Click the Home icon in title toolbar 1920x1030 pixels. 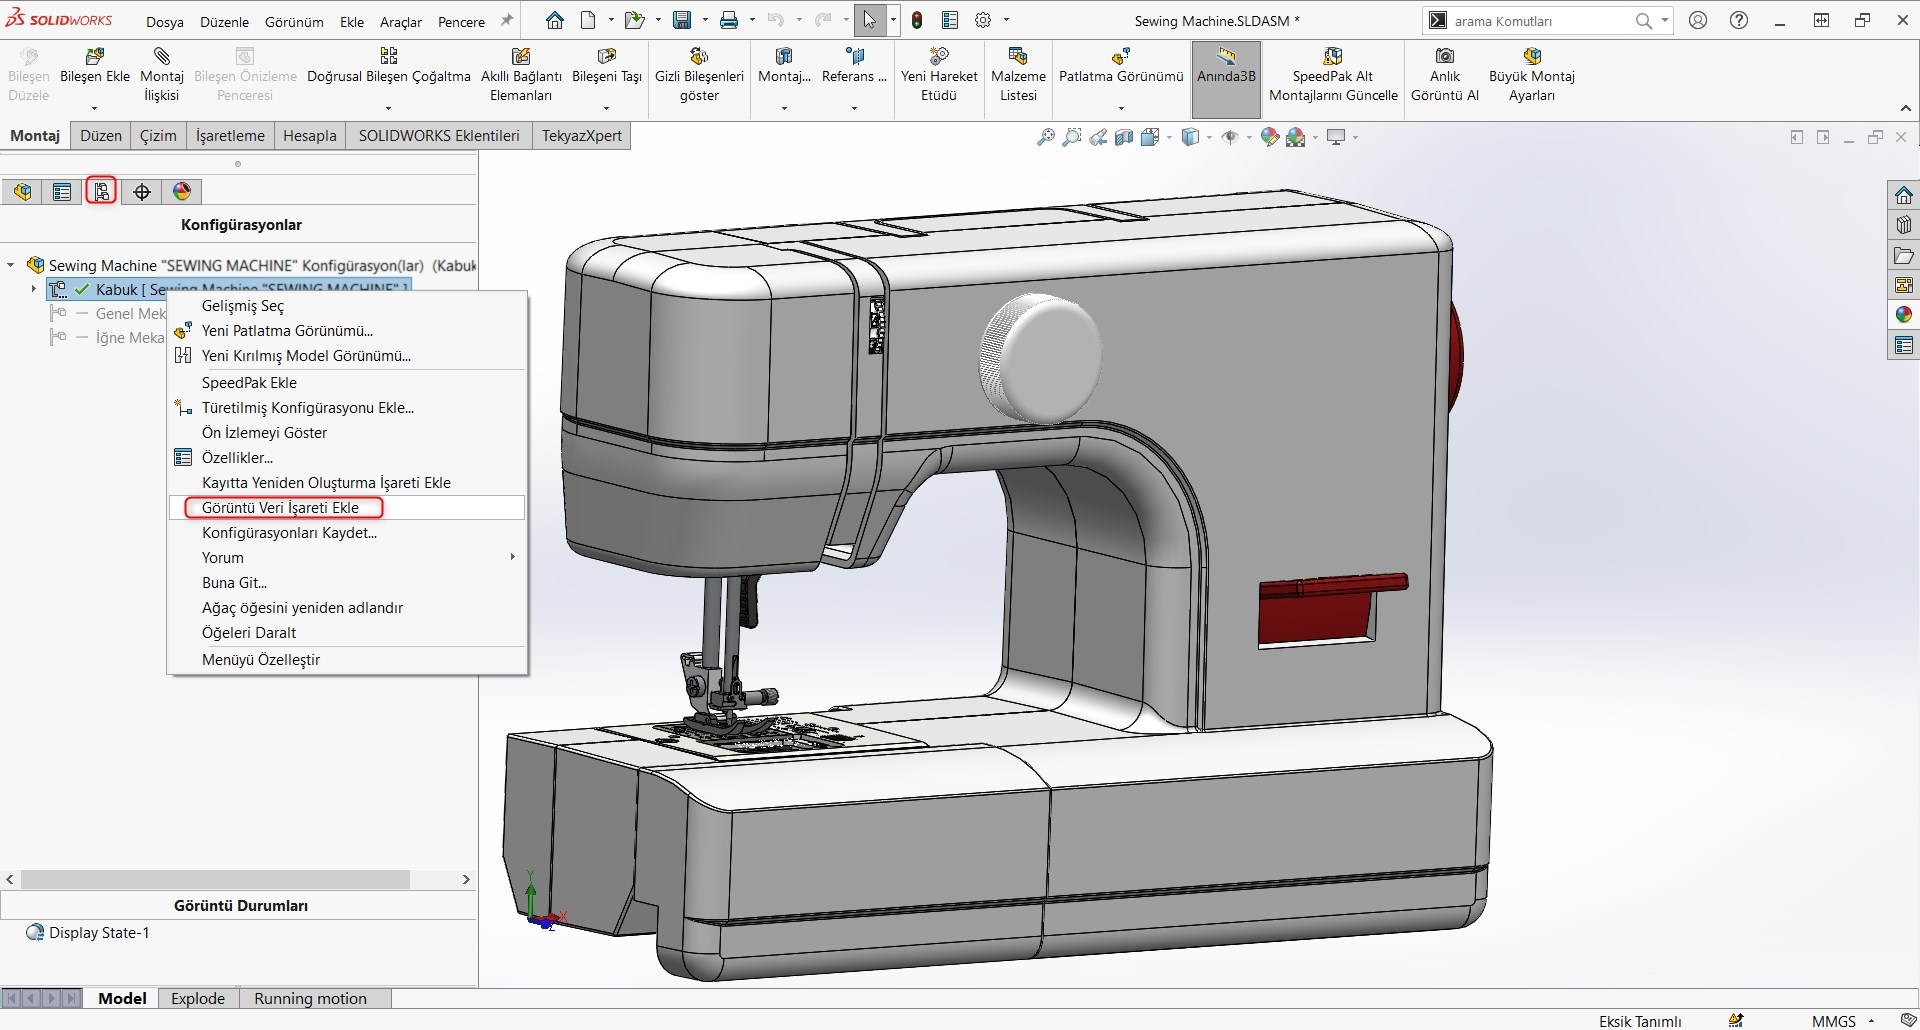point(555,20)
